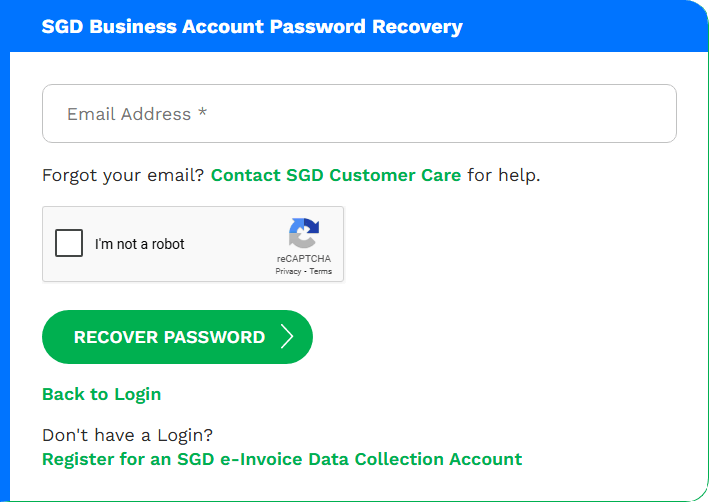
Task: Click the "for help." text after Customer Care
Action: coord(504,175)
